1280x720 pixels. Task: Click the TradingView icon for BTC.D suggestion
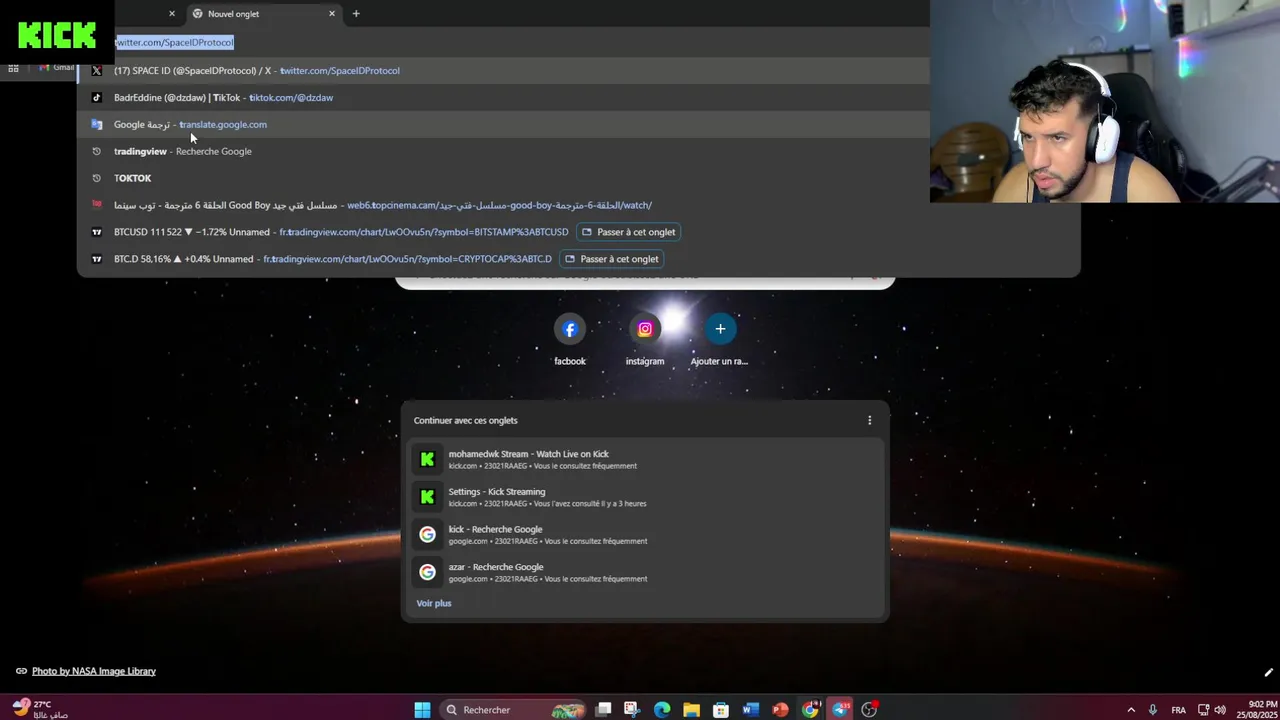[96, 259]
